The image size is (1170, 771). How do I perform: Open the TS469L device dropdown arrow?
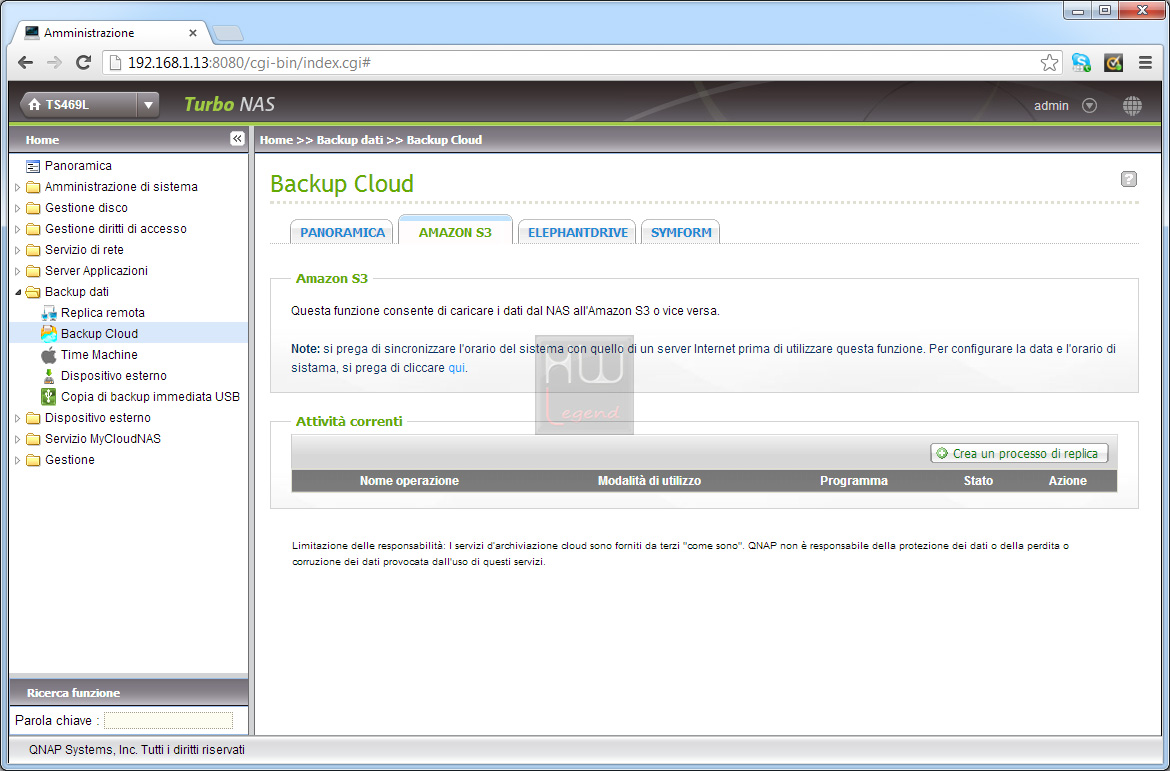coord(148,105)
